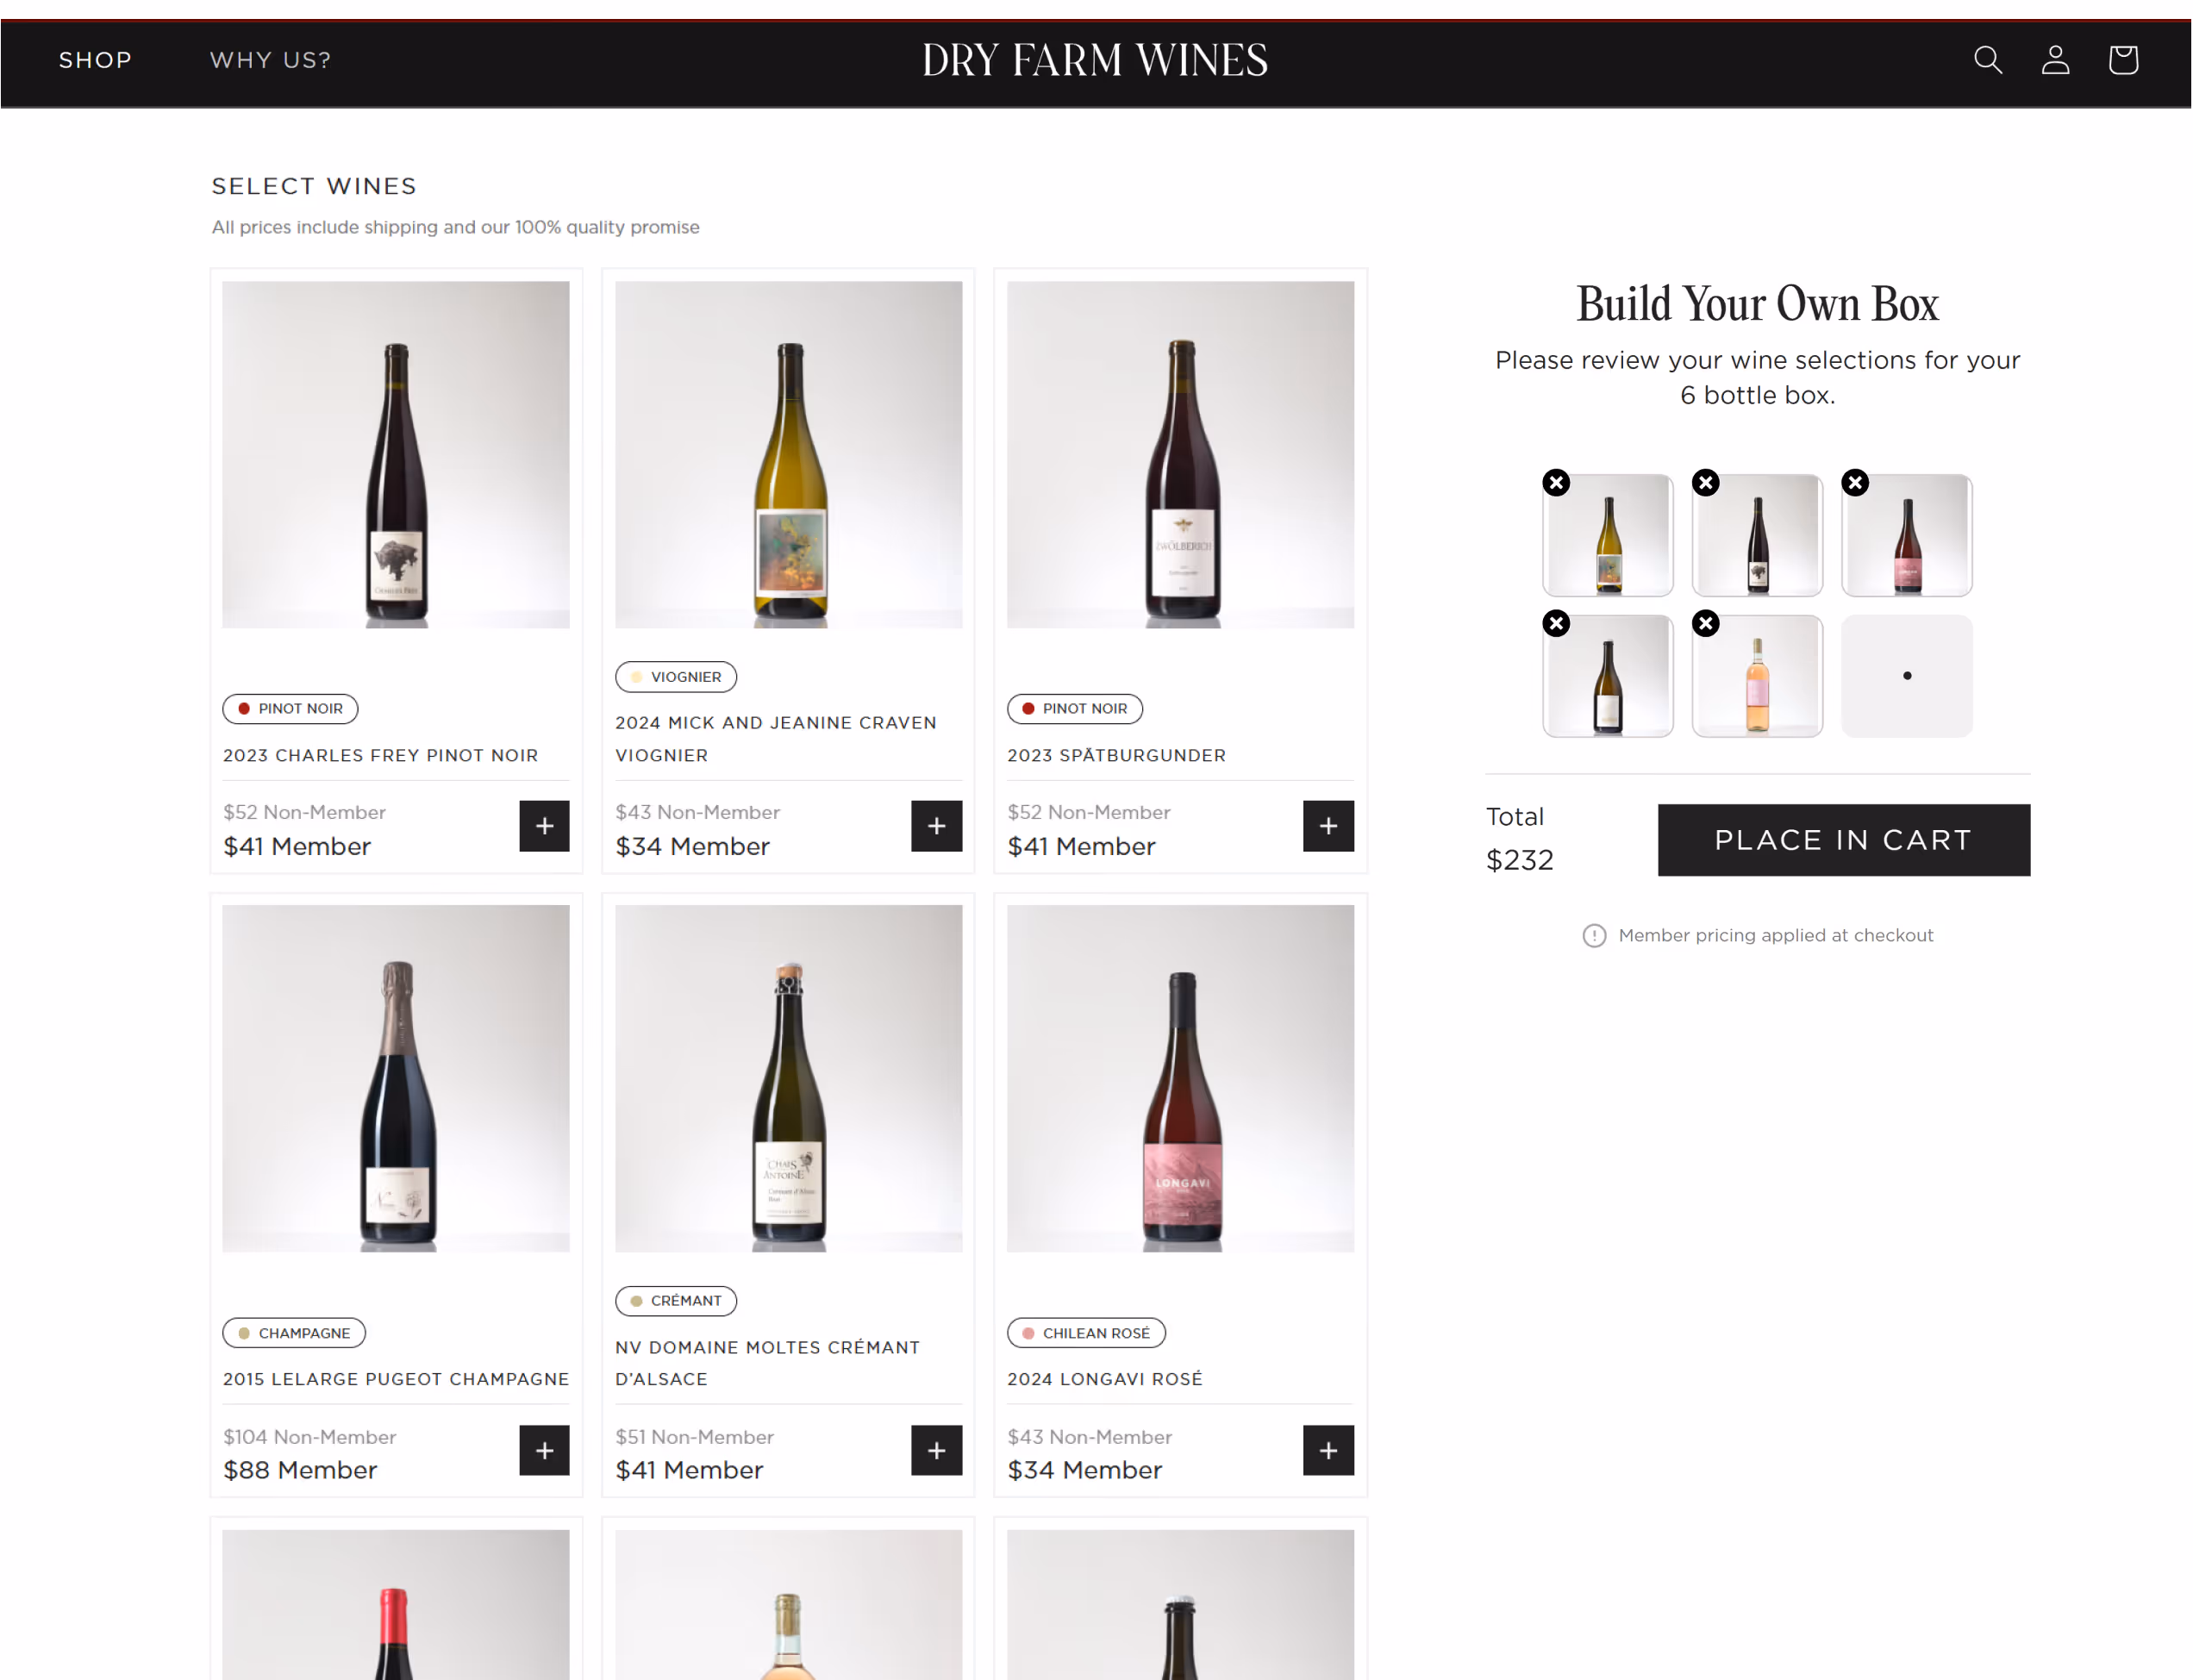Select the PINOT NOIR tag on Charles Frey

[x=289, y=708]
